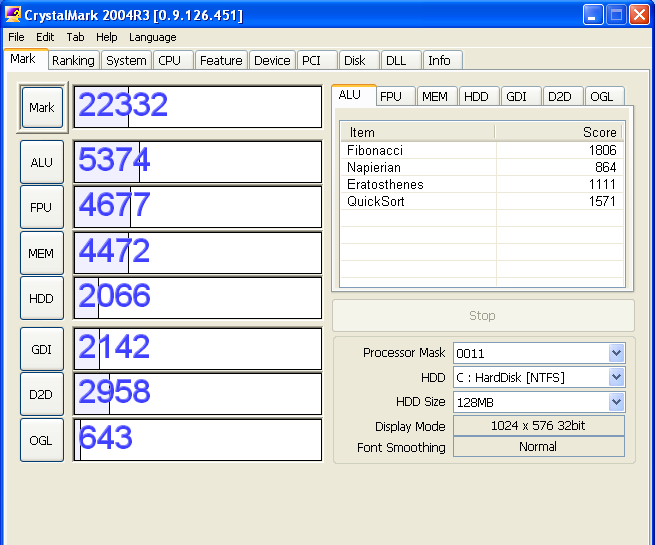This screenshot has width=655, height=545.
Task: Switch to the Ranking tab
Action: pyautogui.click(x=74, y=61)
